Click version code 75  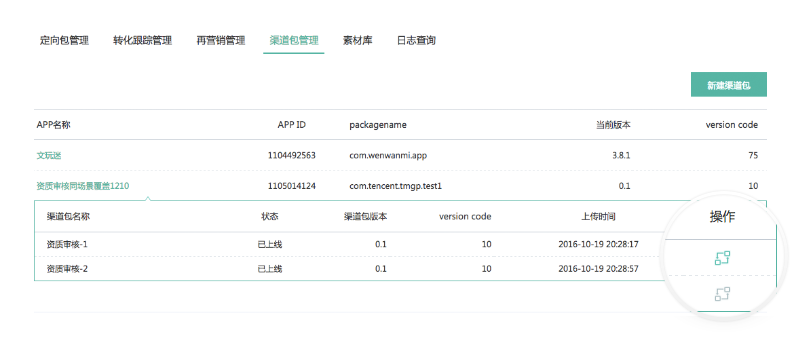click(753, 156)
